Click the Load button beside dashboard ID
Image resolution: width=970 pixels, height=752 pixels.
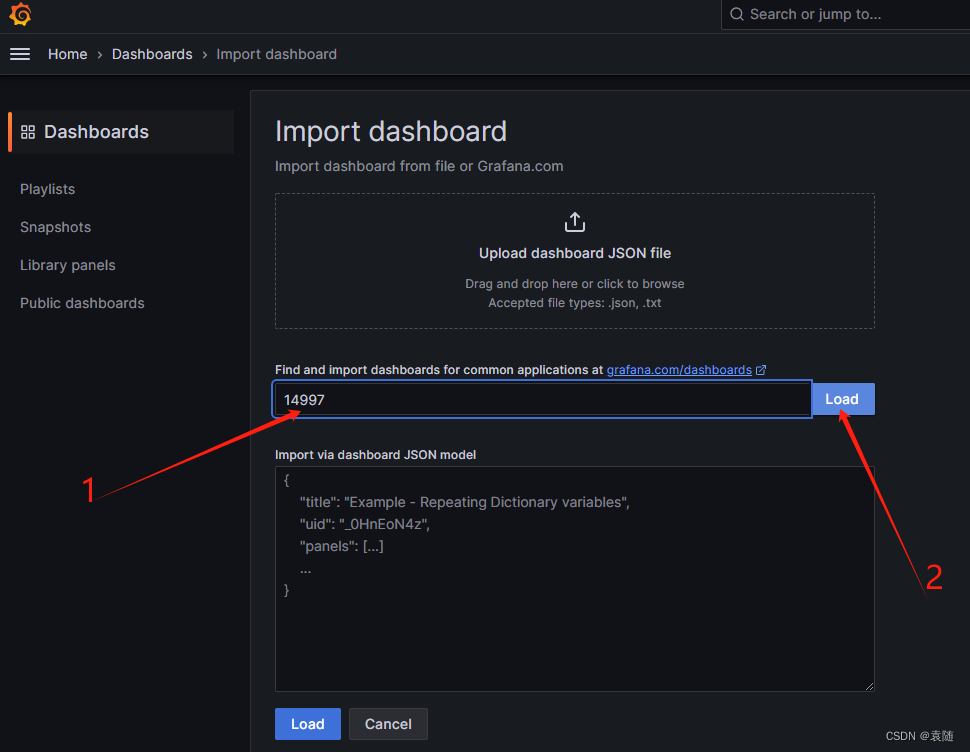point(842,398)
